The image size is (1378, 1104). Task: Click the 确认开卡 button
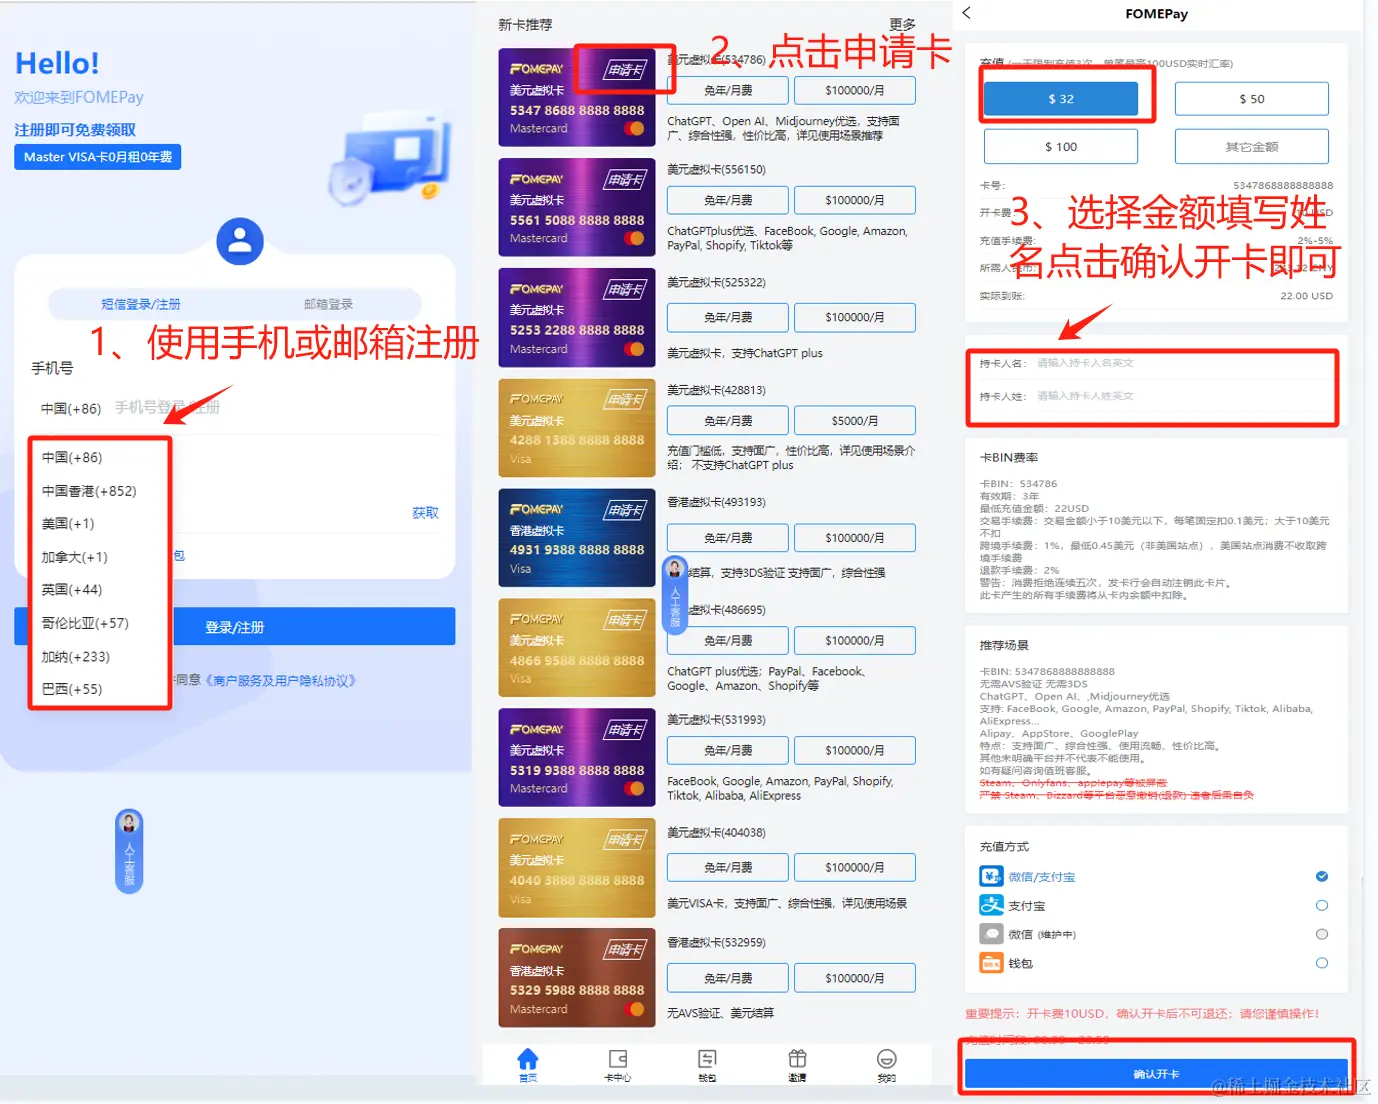click(1156, 1074)
